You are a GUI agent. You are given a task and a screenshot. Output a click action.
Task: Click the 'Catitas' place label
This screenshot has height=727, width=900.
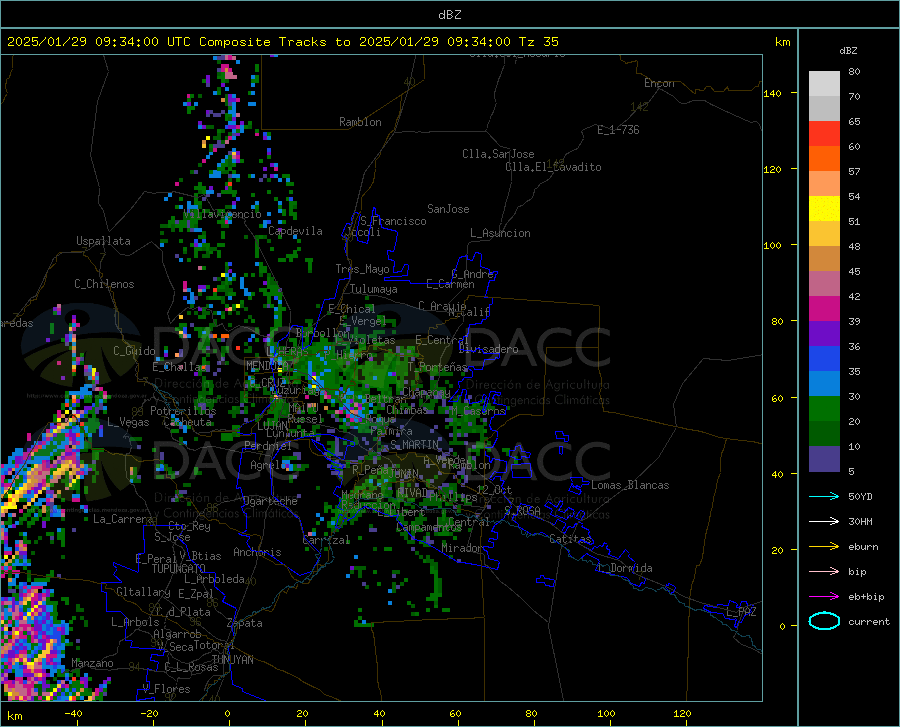click(x=570, y=539)
